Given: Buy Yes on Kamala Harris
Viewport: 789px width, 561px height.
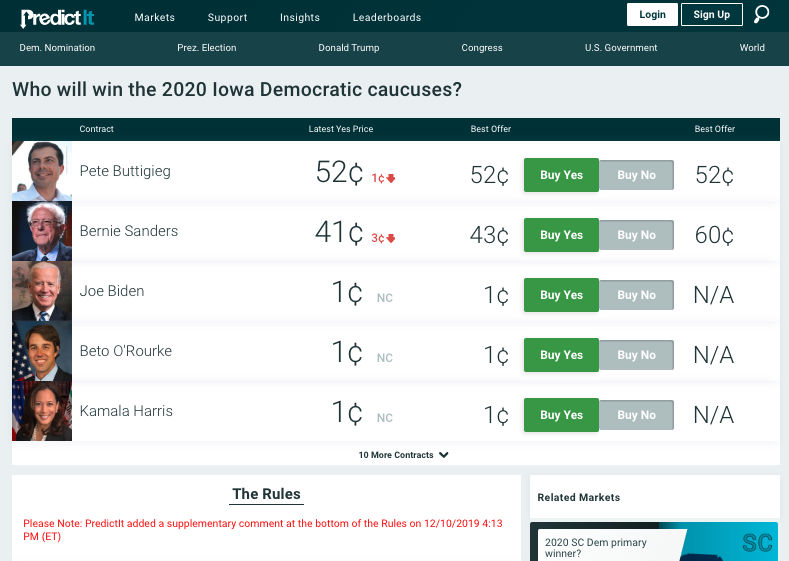Looking at the screenshot, I should tap(561, 415).
